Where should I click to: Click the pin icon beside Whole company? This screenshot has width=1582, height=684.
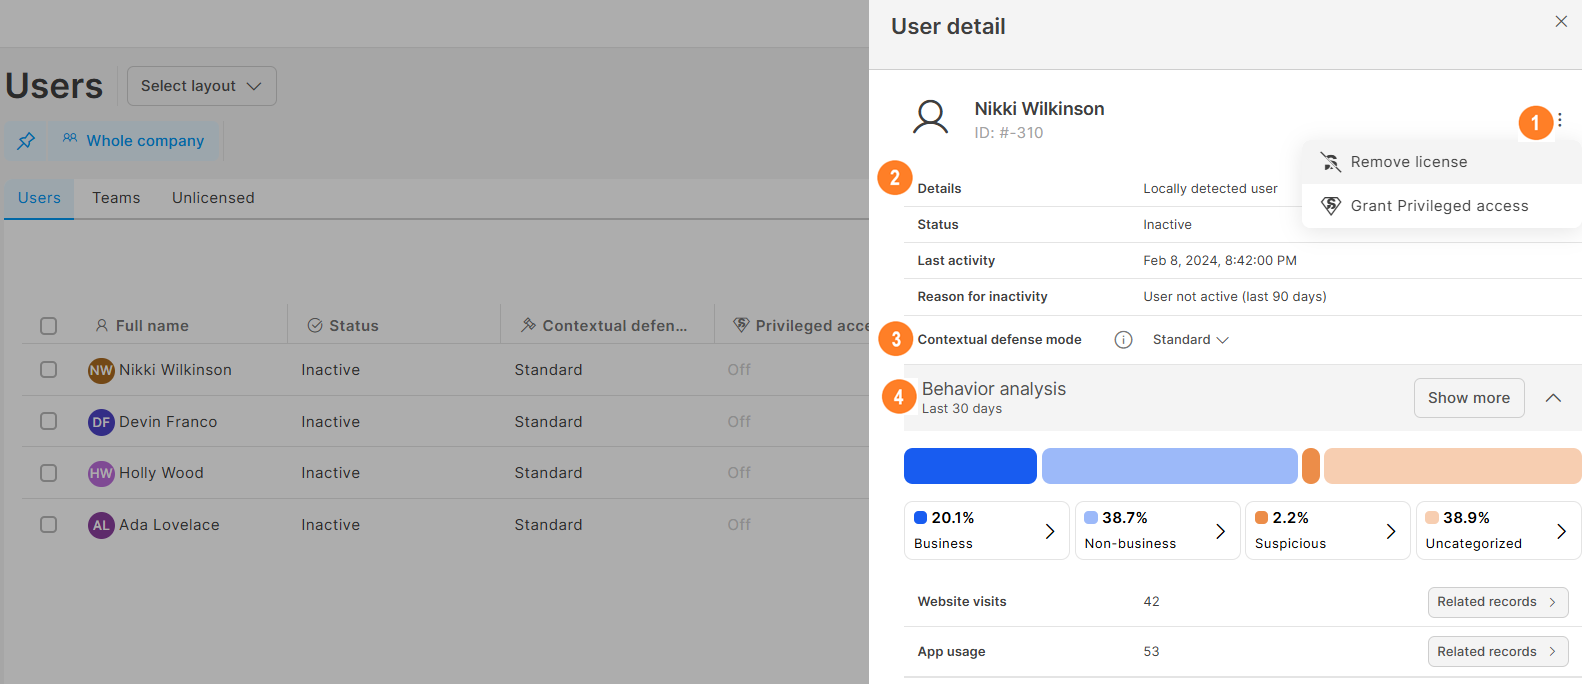26,141
